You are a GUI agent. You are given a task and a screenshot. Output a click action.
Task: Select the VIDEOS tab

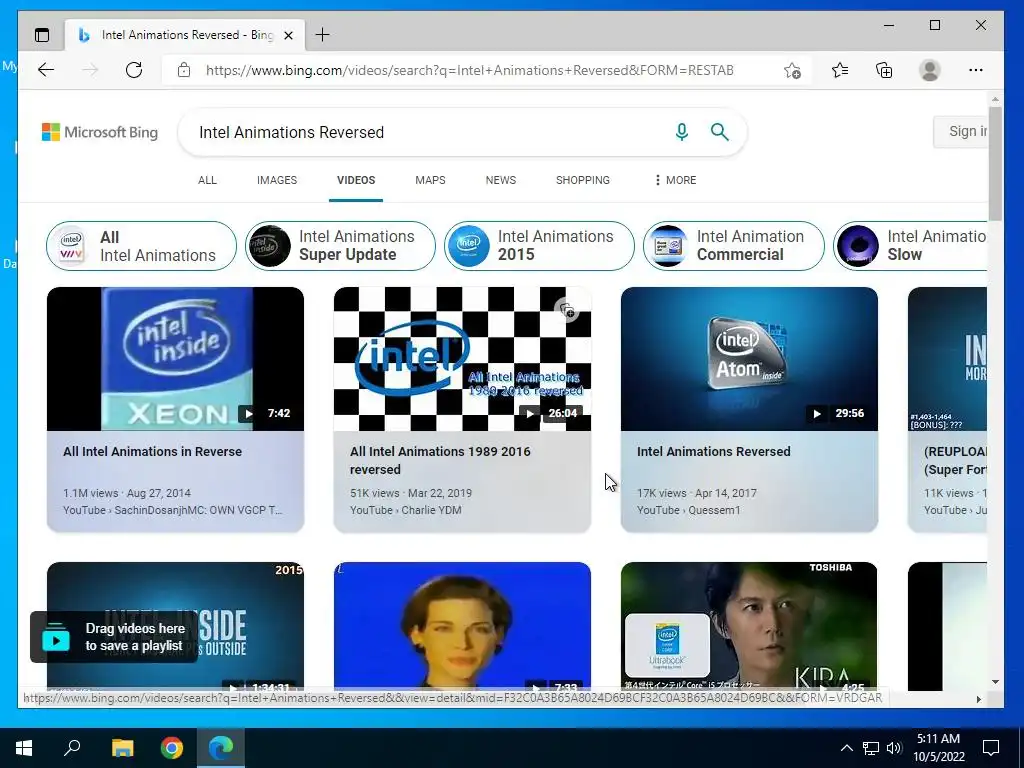click(356, 180)
